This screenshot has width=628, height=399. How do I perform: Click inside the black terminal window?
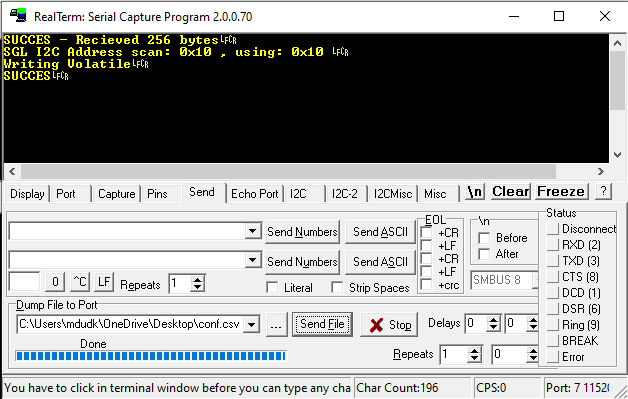coord(306,99)
